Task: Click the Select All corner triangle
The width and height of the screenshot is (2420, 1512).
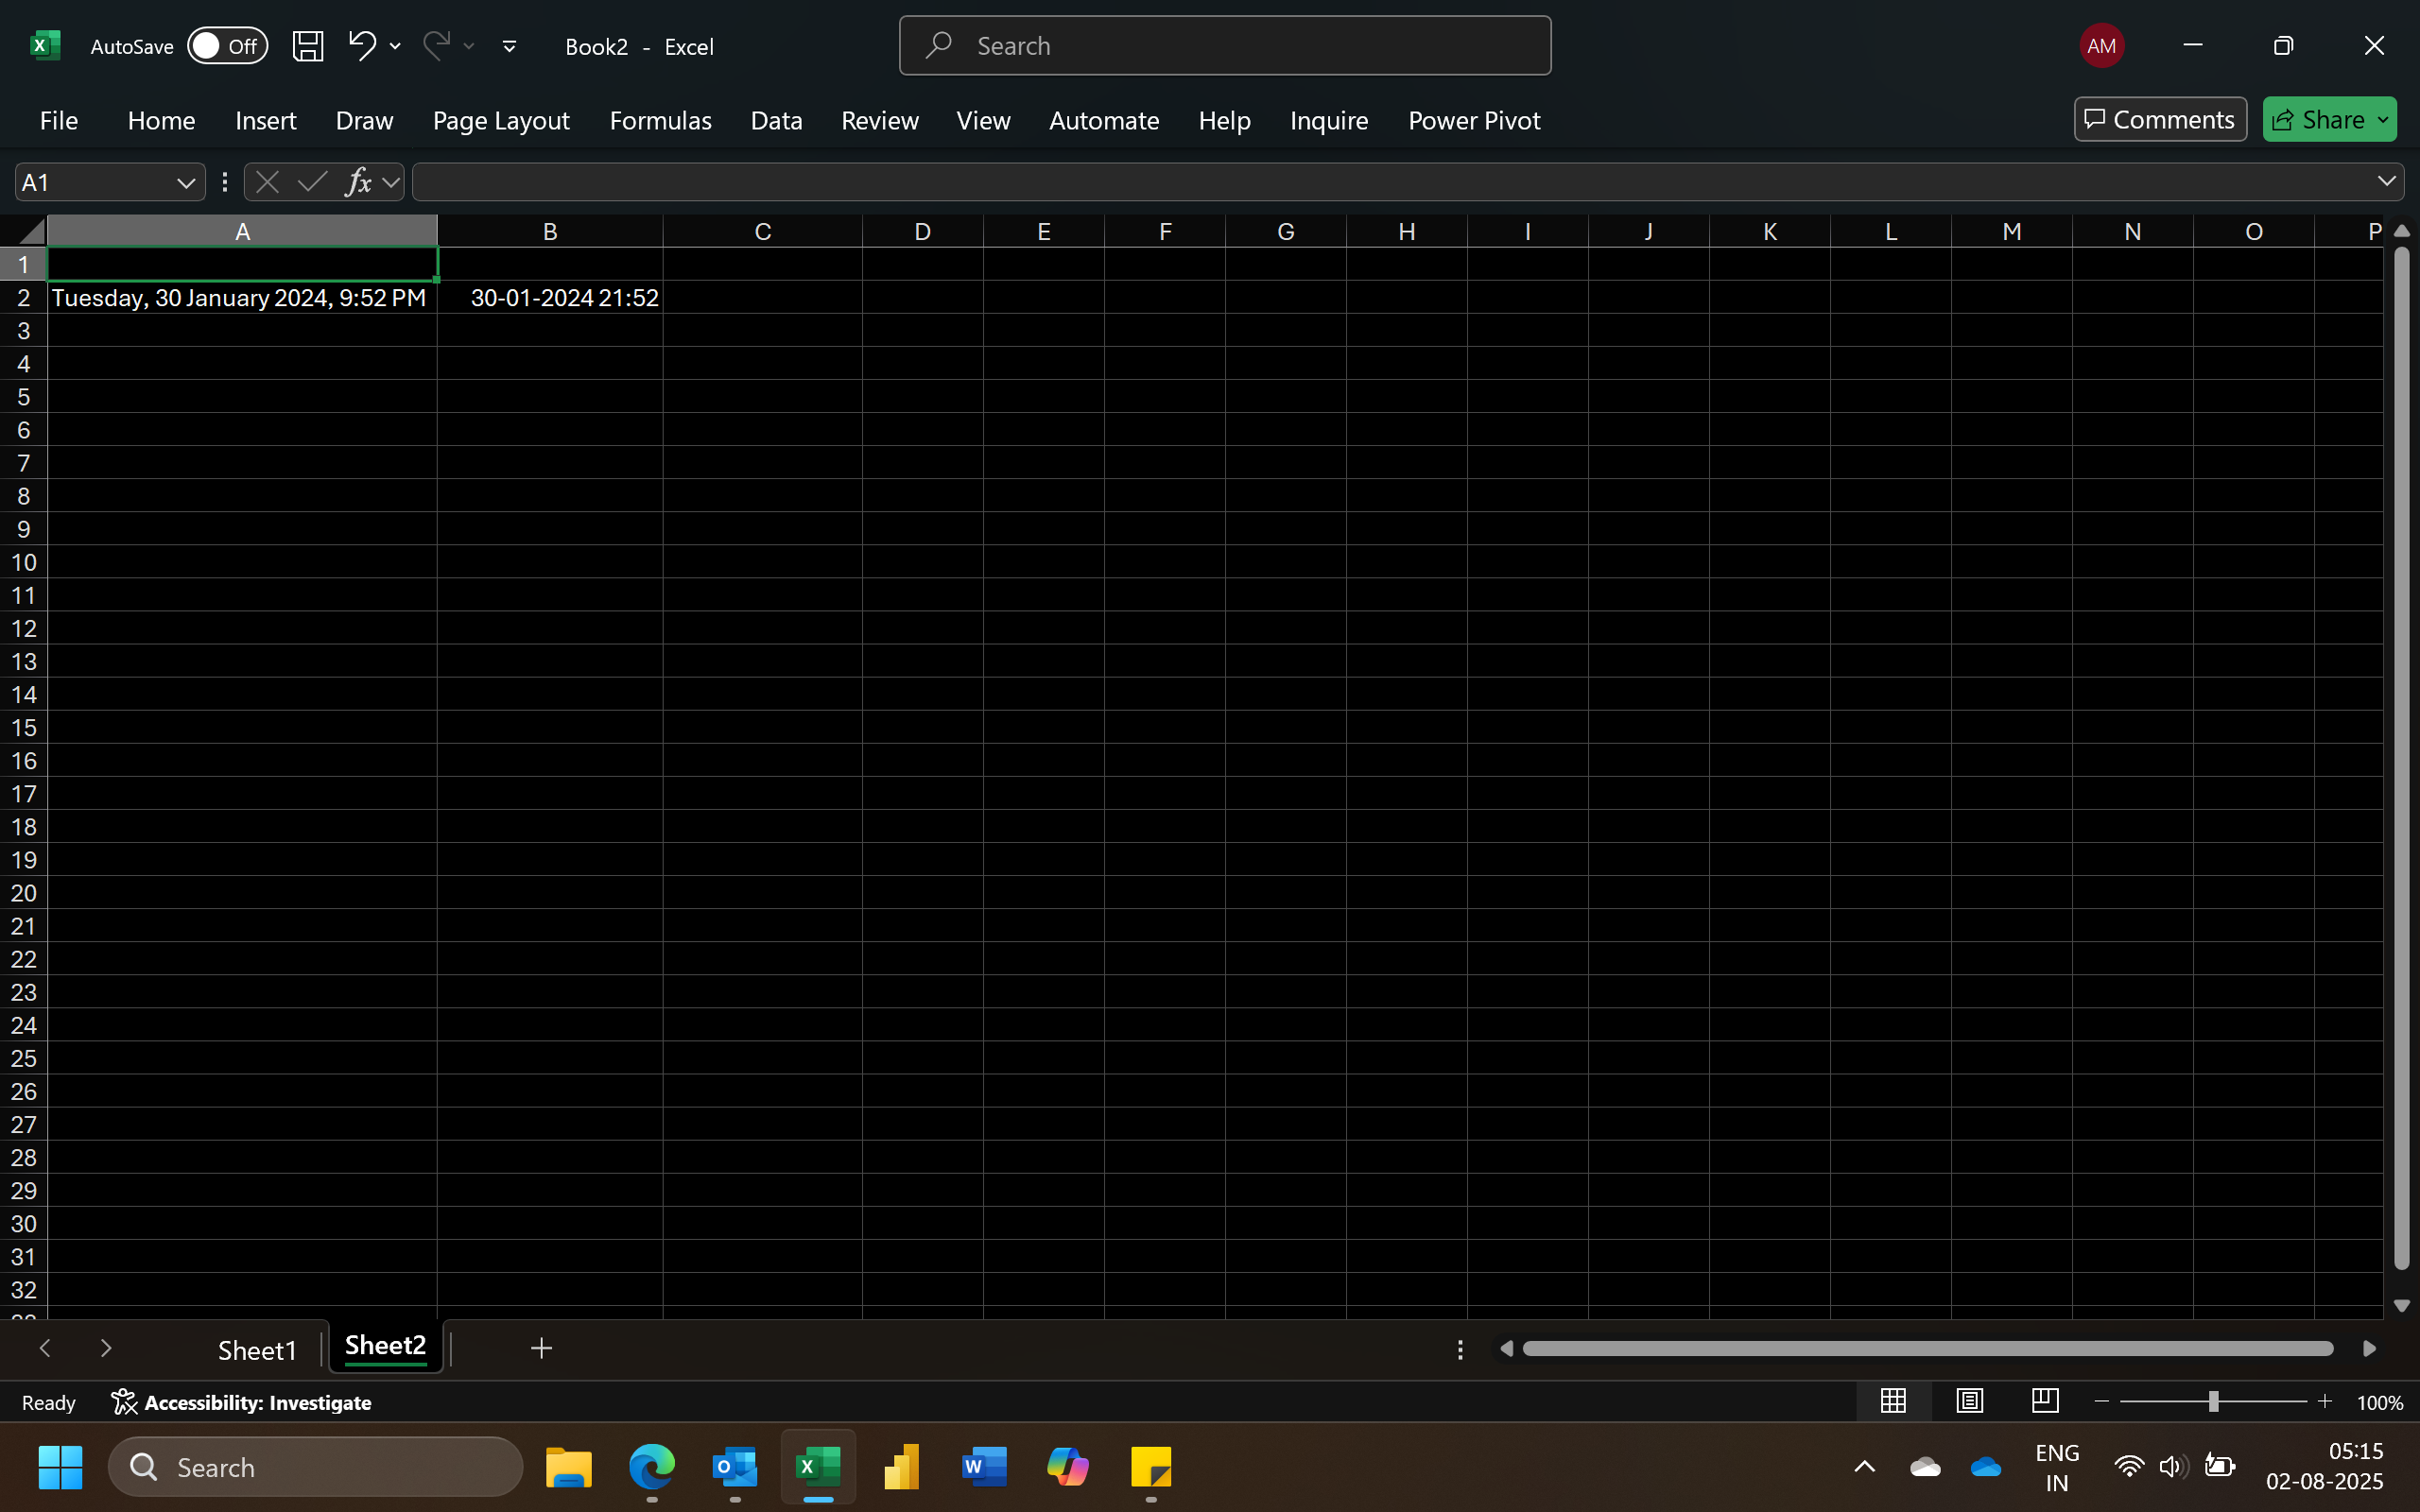Action: coord(30,232)
